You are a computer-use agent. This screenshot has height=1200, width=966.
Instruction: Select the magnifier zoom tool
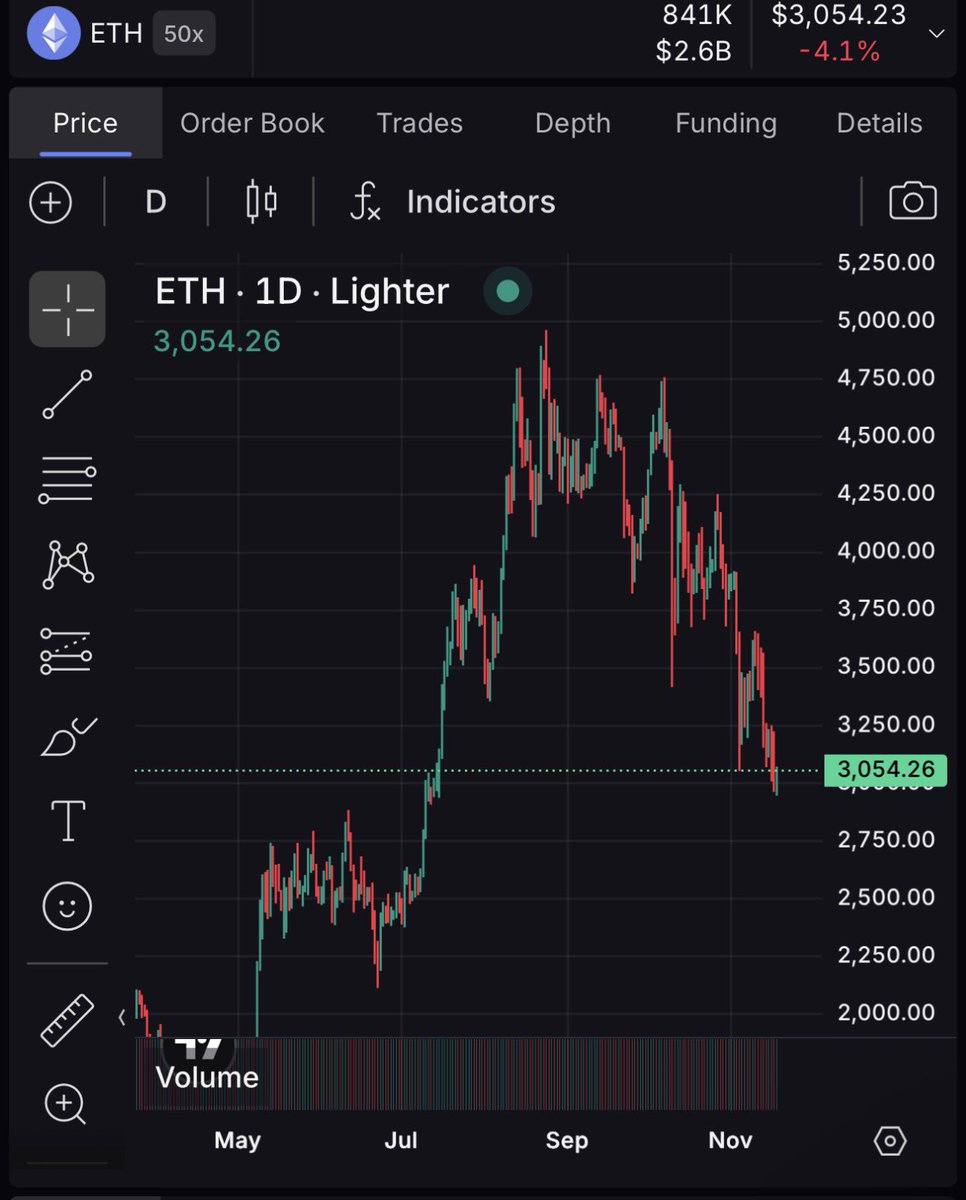point(67,1104)
